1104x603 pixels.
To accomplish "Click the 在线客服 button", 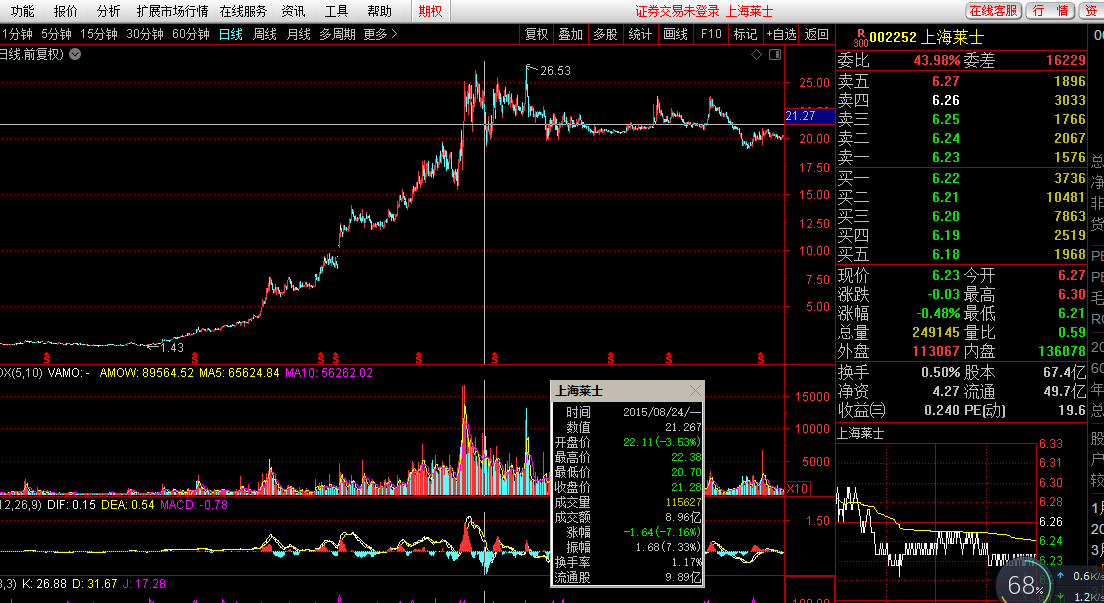I will [x=993, y=11].
